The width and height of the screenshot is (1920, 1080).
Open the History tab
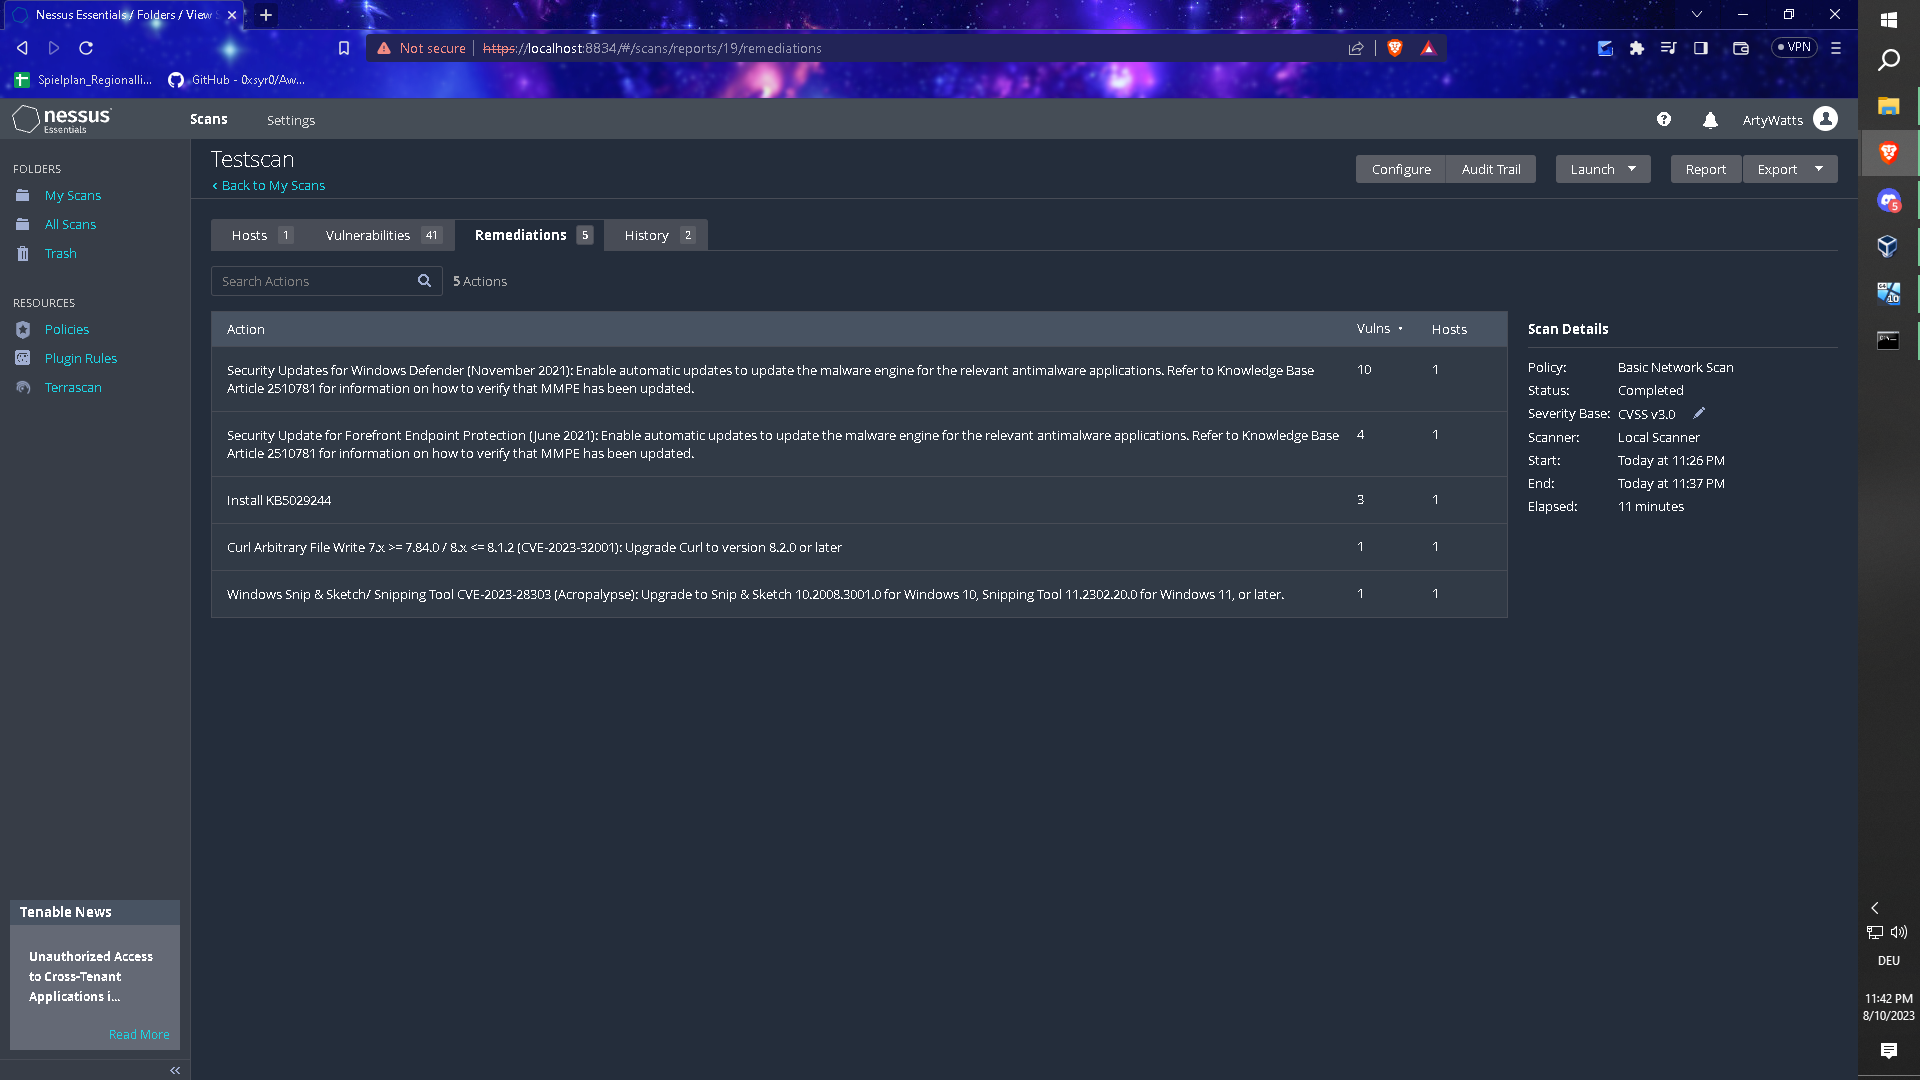[647, 235]
